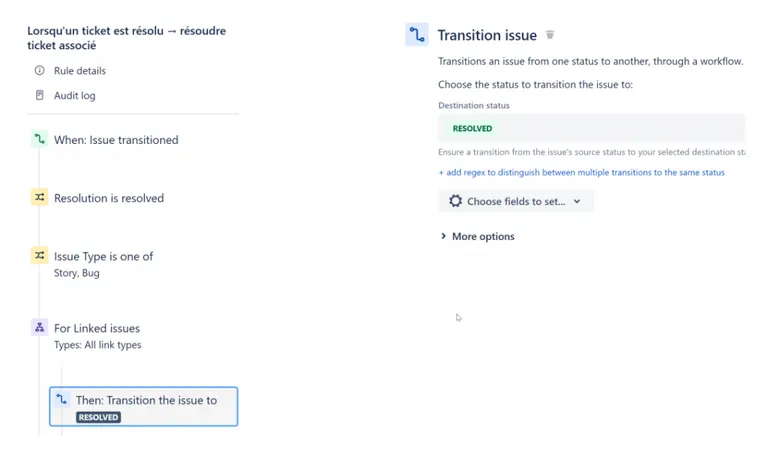Open Rule details
Image resolution: width=768 pixels, height=458 pixels.
79,71
